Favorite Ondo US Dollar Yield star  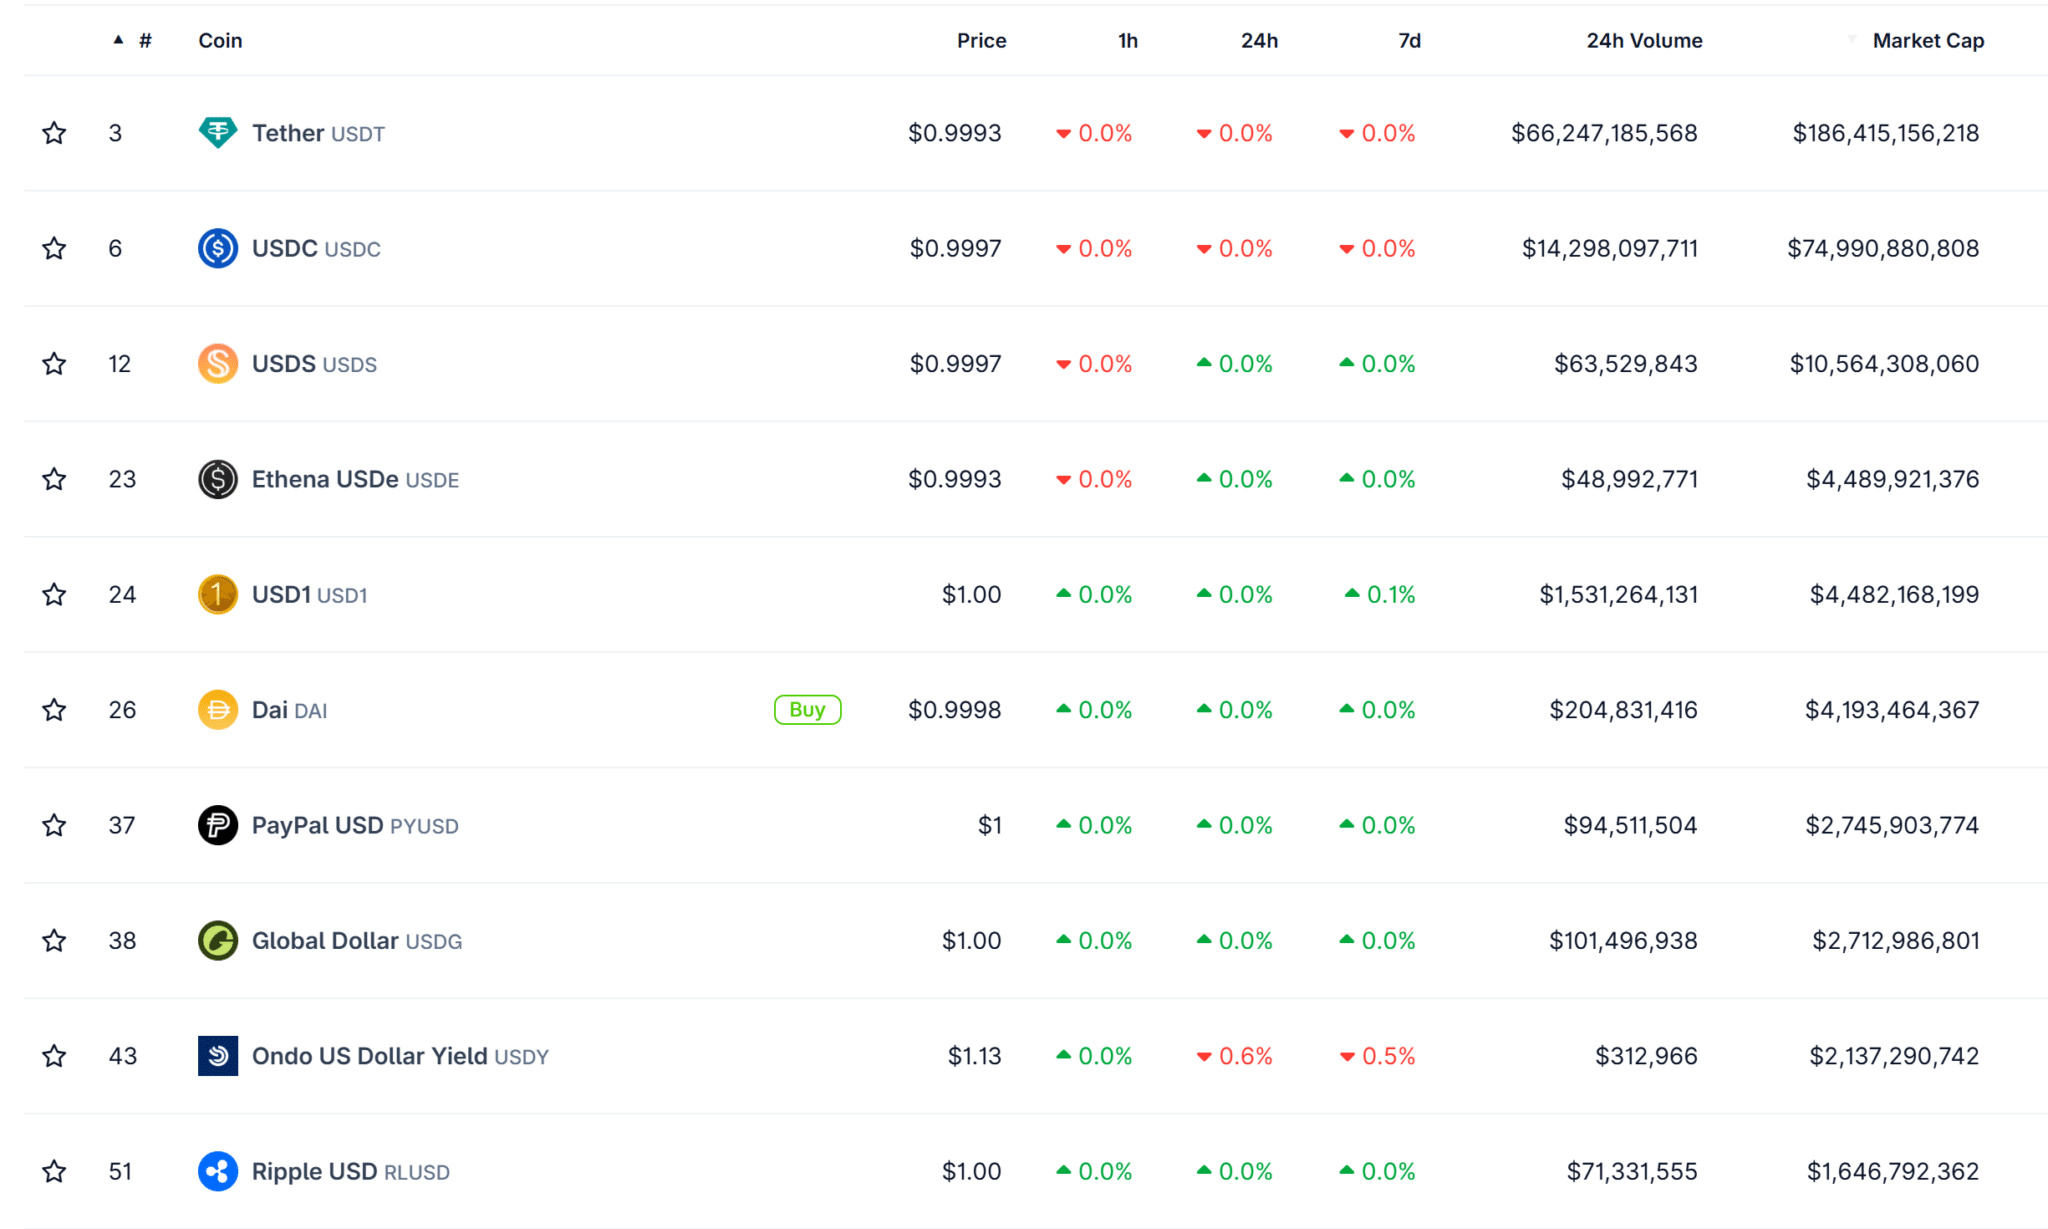pos(54,1056)
